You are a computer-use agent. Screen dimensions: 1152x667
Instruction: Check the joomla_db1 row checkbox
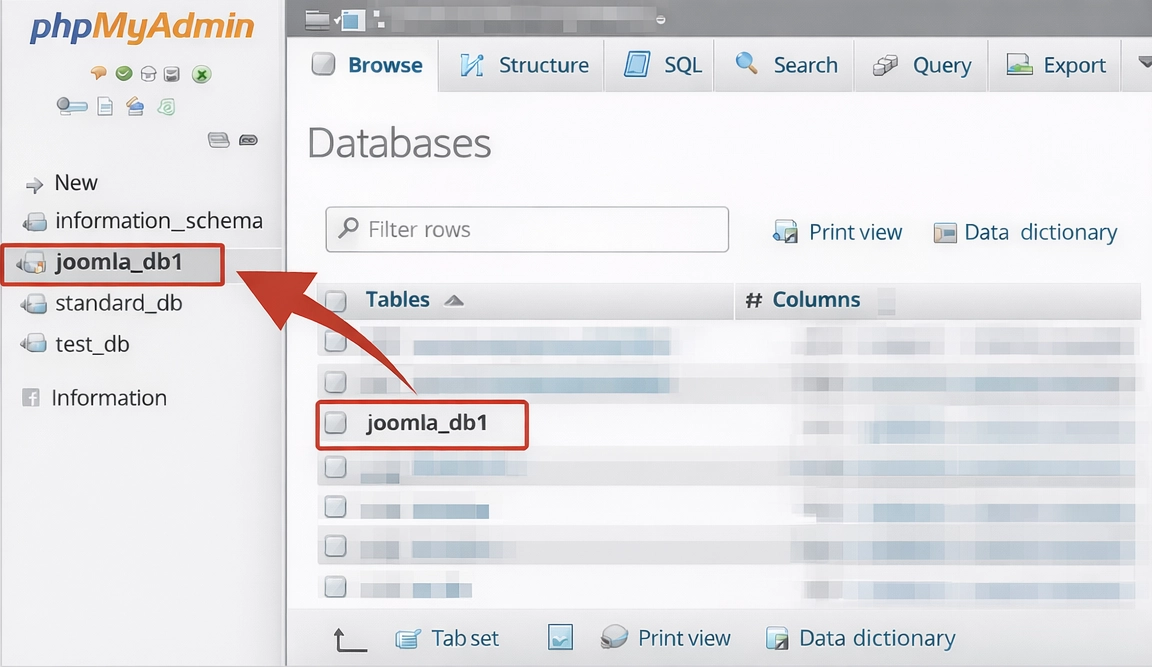tap(336, 422)
